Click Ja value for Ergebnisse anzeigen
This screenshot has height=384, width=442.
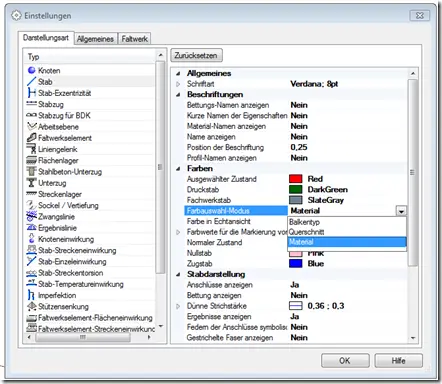pos(295,317)
